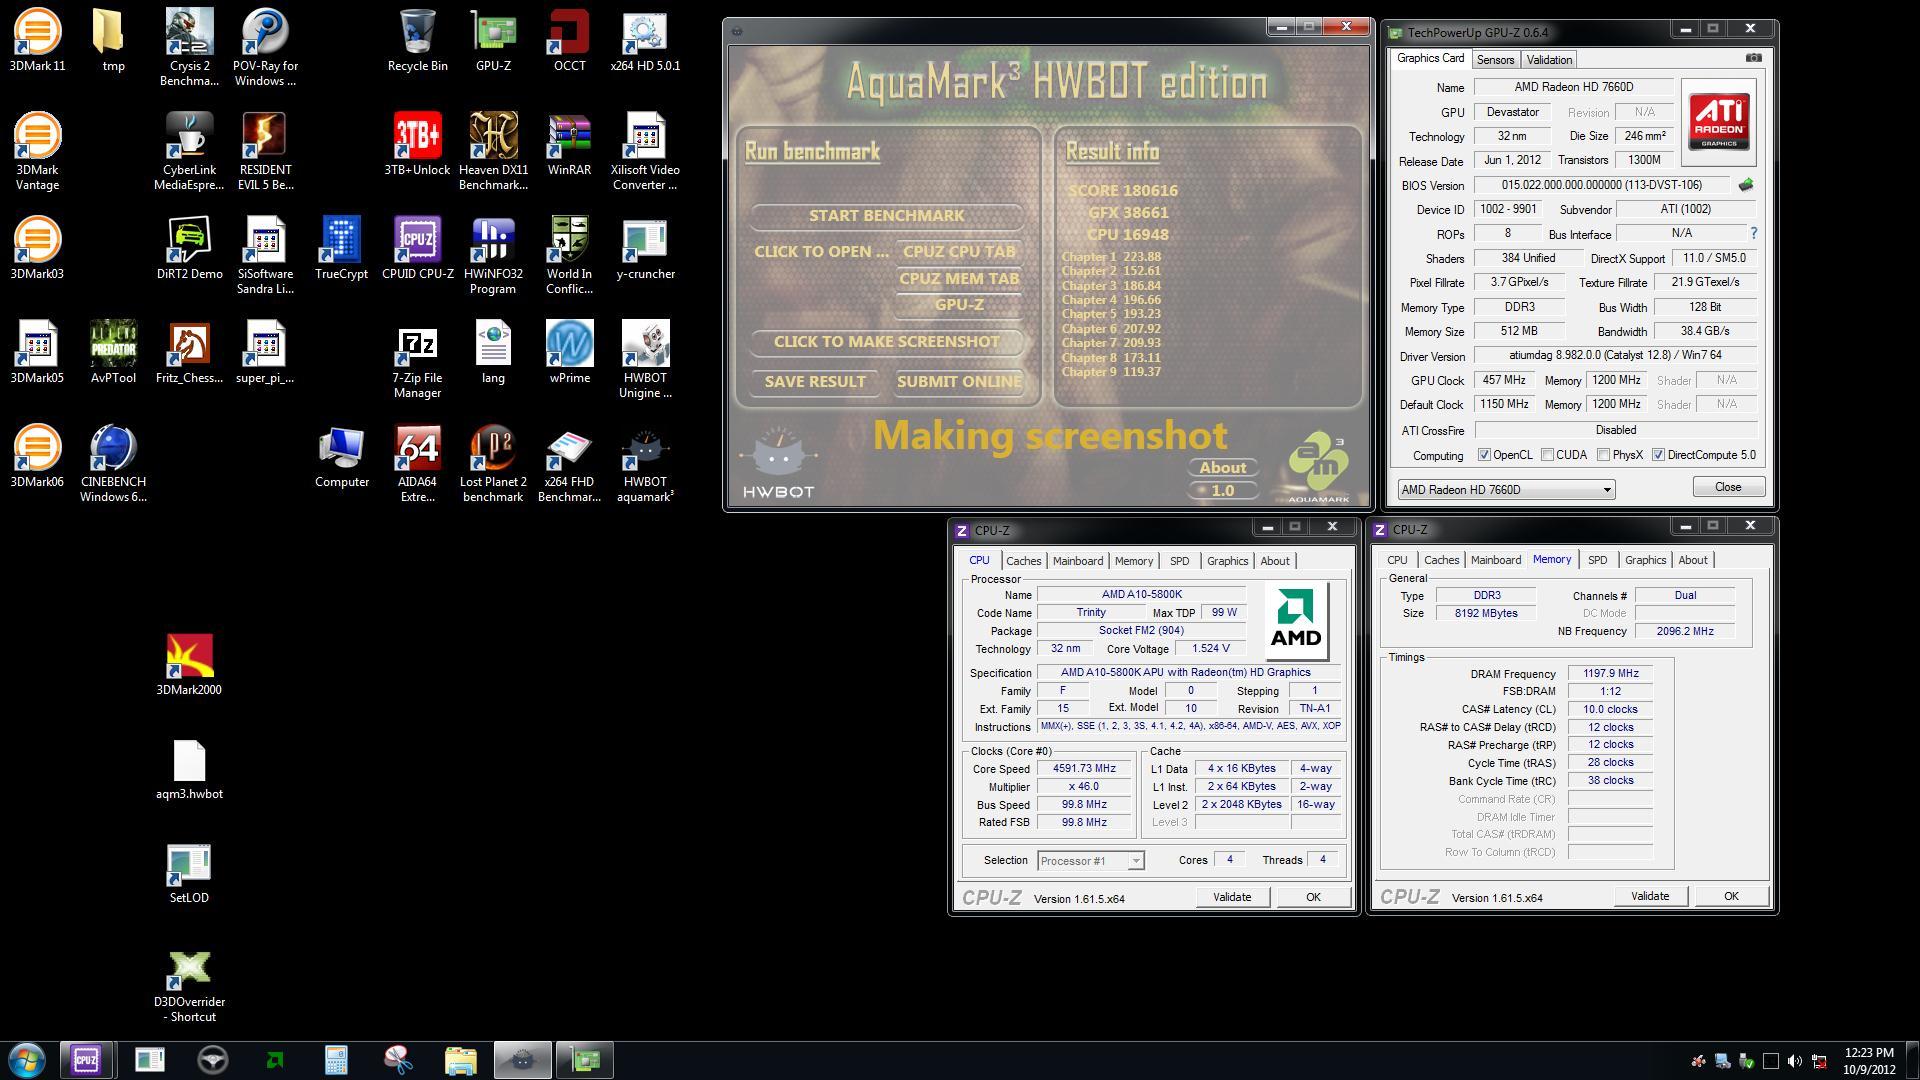Image resolution: width=1920 pixels, height=1080 pixels.
Task: Open y-cruncher desktop shortcut
Action: [645, 249]
